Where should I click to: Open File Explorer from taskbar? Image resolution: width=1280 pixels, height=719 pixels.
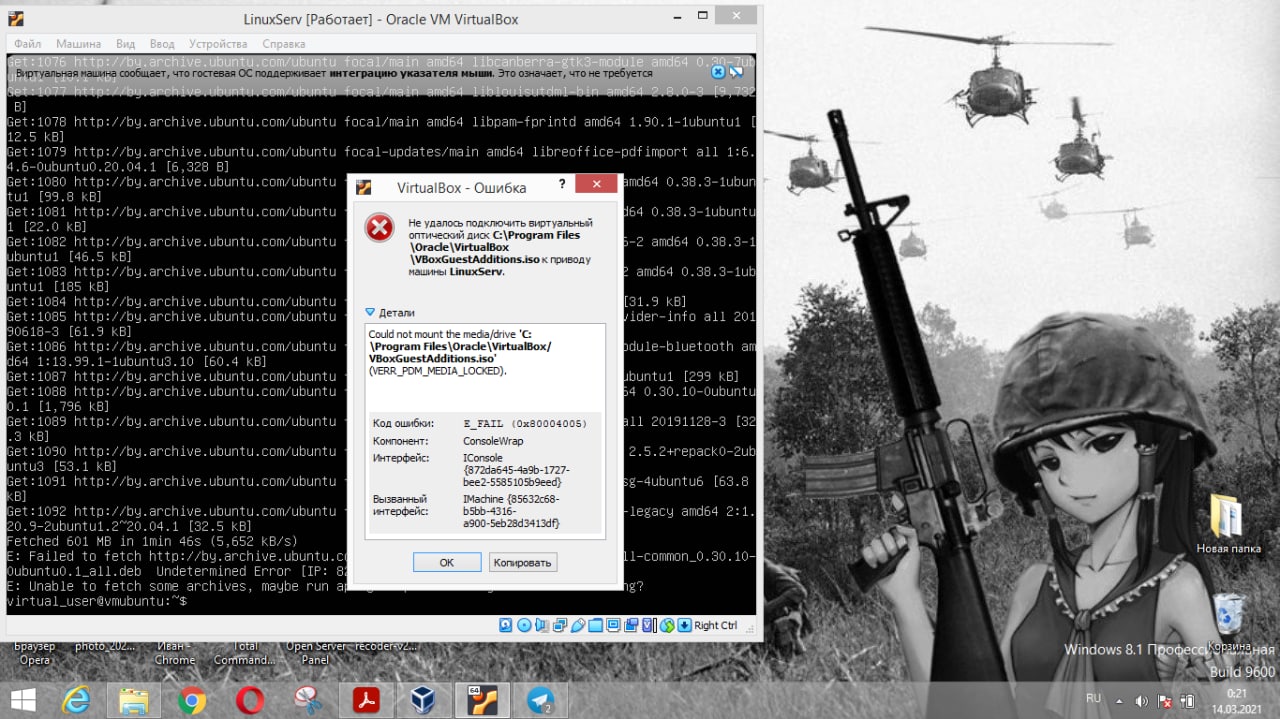point(134,699)
